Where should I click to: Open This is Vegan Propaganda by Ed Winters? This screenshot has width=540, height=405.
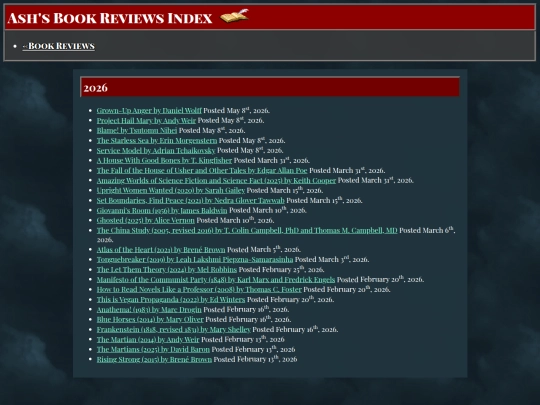point(171,300)
